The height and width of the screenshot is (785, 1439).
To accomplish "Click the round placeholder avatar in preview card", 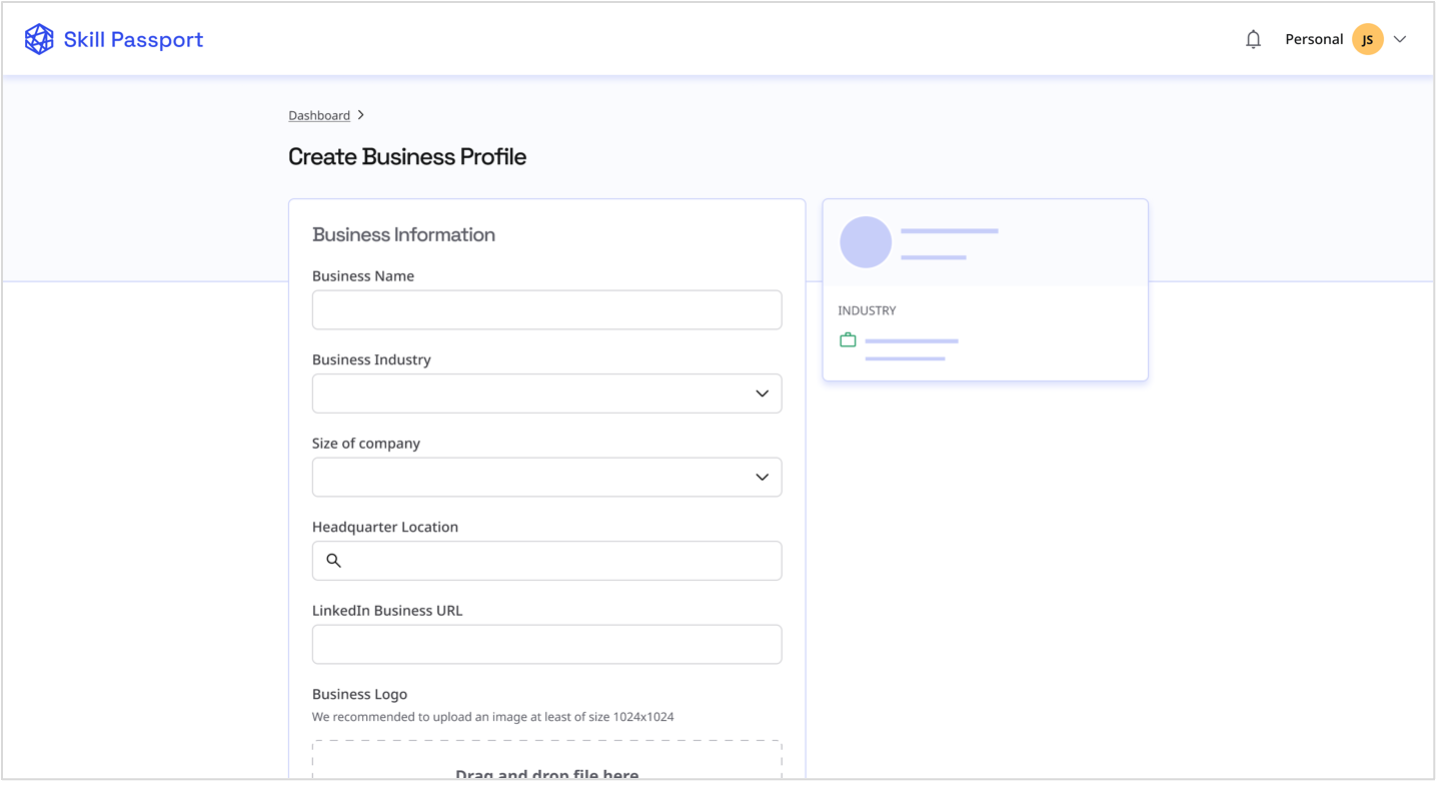I will [865, 242].
